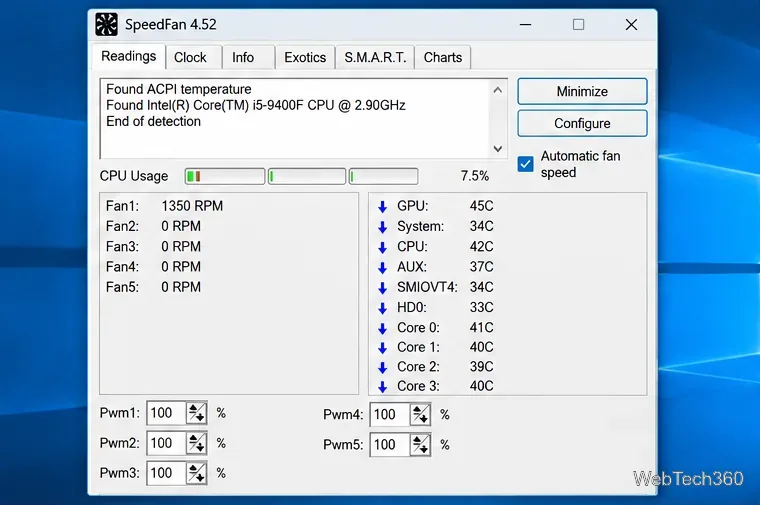Click the Fan4 0 RPM reading

click(181, 267)
